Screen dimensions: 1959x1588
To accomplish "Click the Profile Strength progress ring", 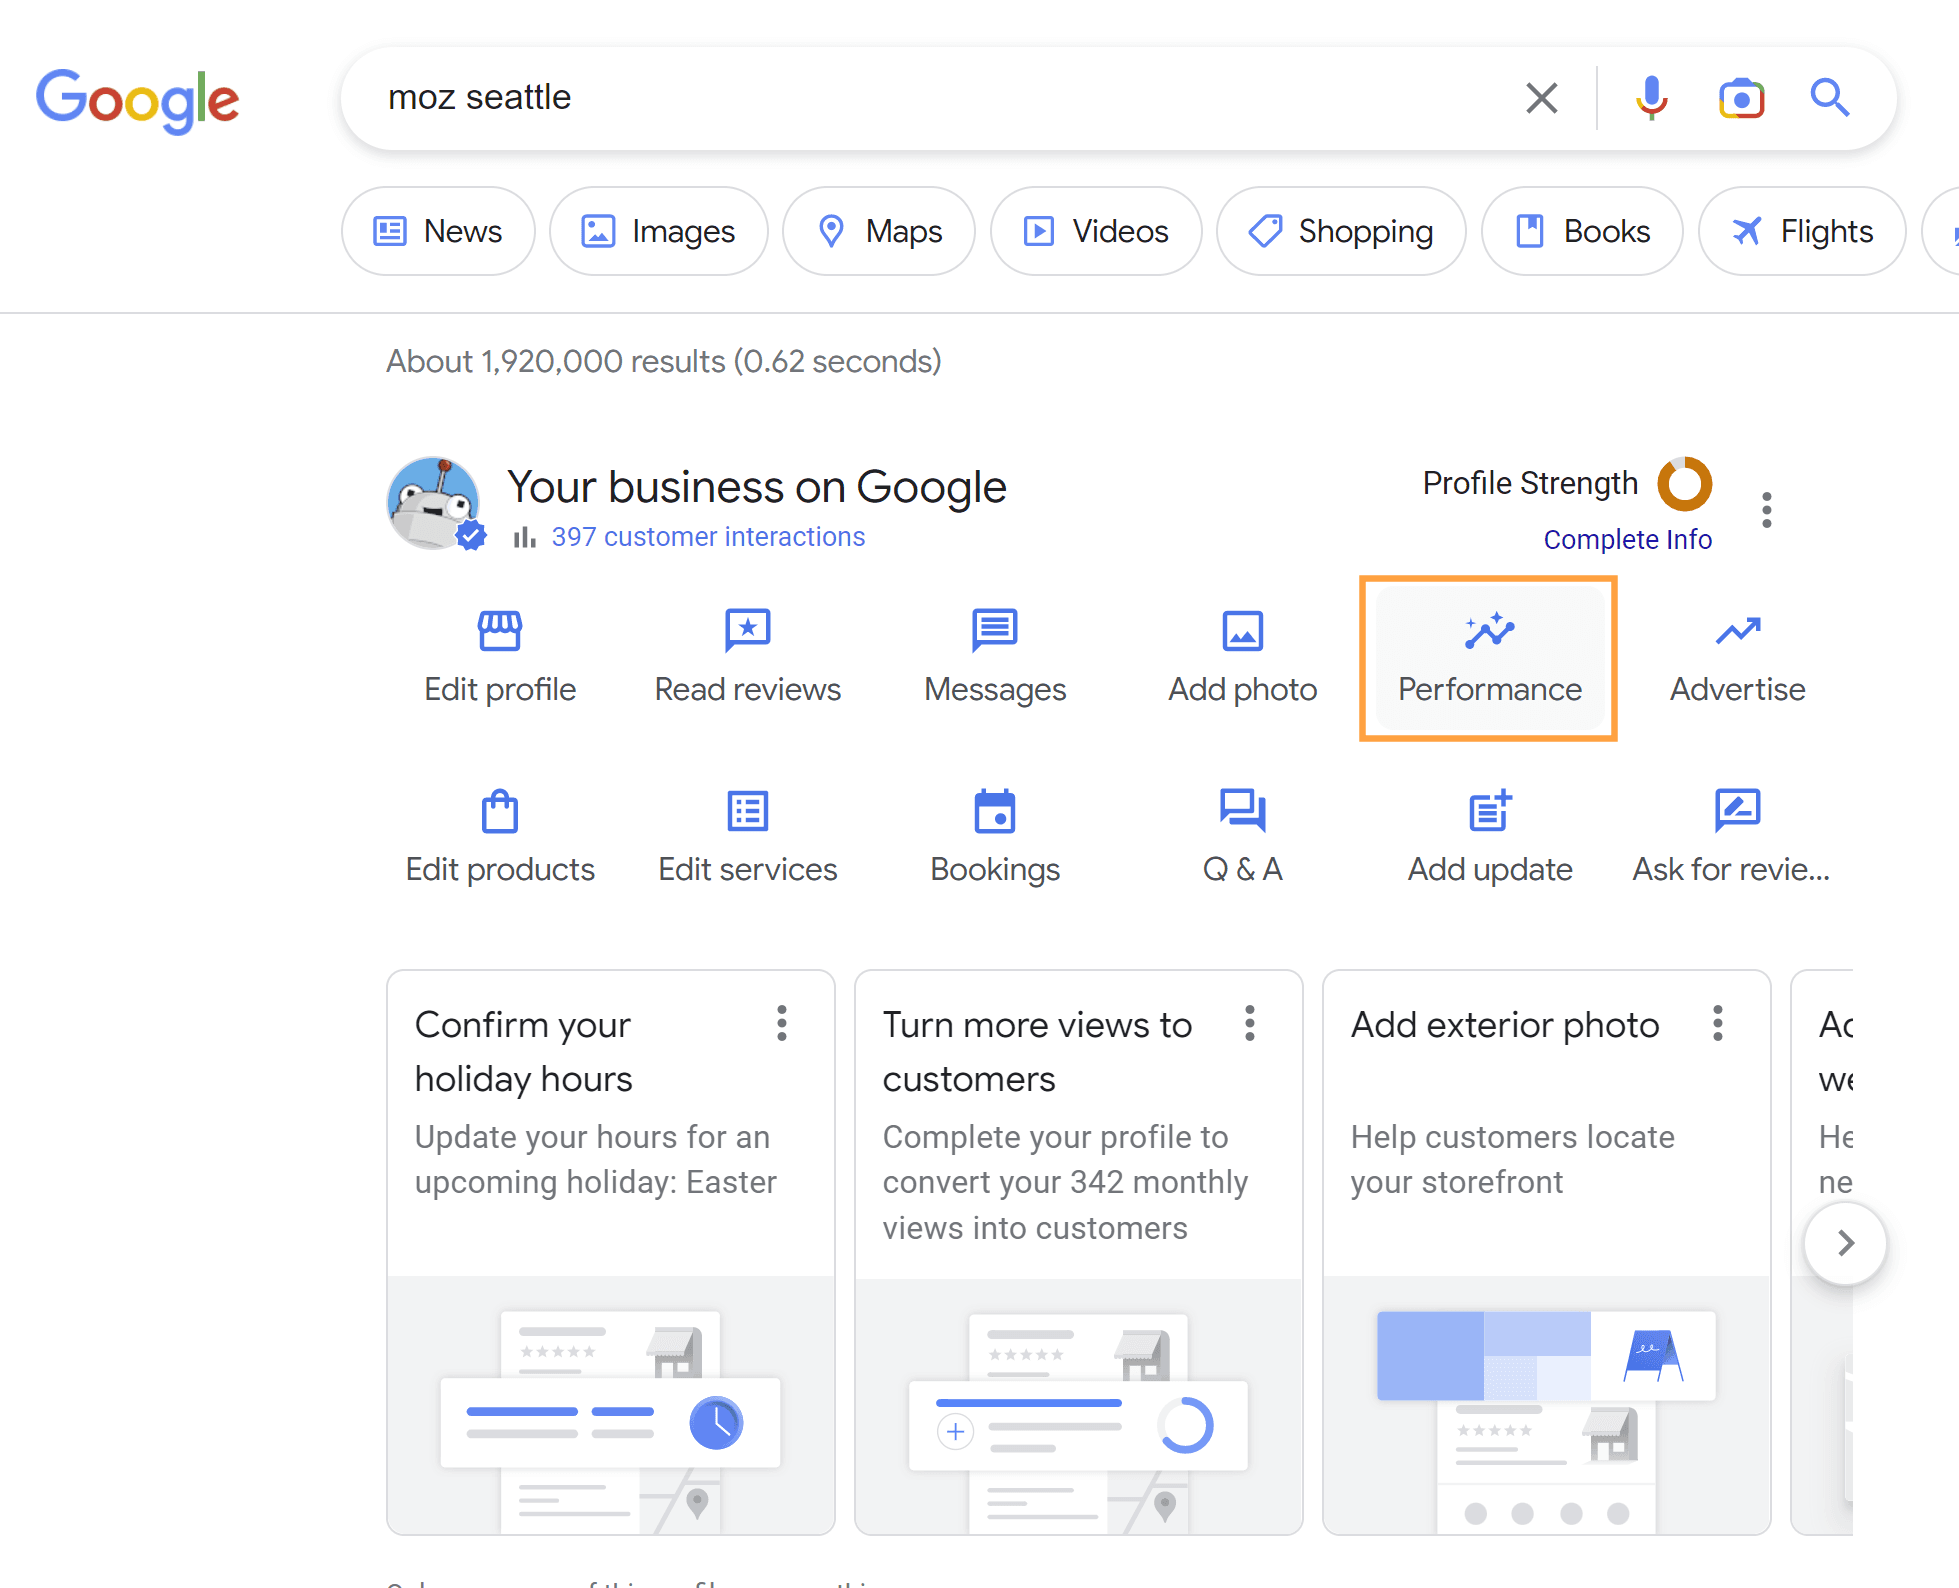I will click(1684, 484).
